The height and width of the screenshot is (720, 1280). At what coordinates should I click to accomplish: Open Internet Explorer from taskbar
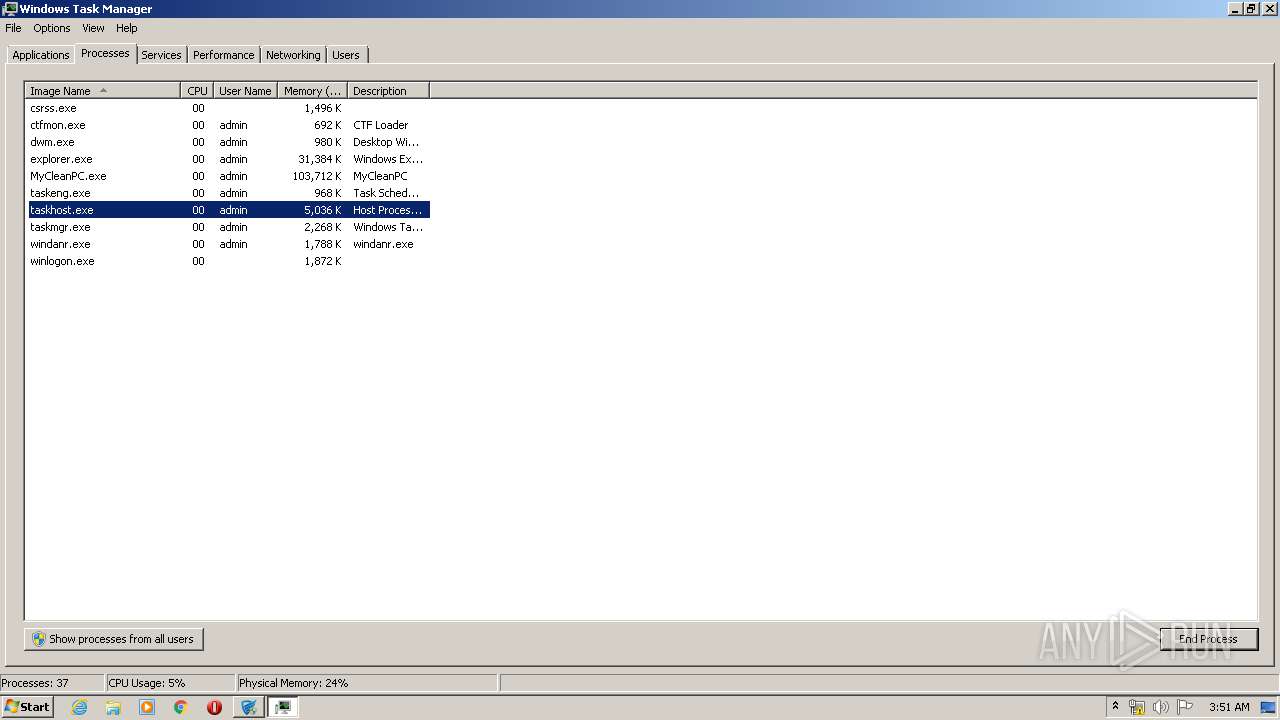click(x=79, y=707)
